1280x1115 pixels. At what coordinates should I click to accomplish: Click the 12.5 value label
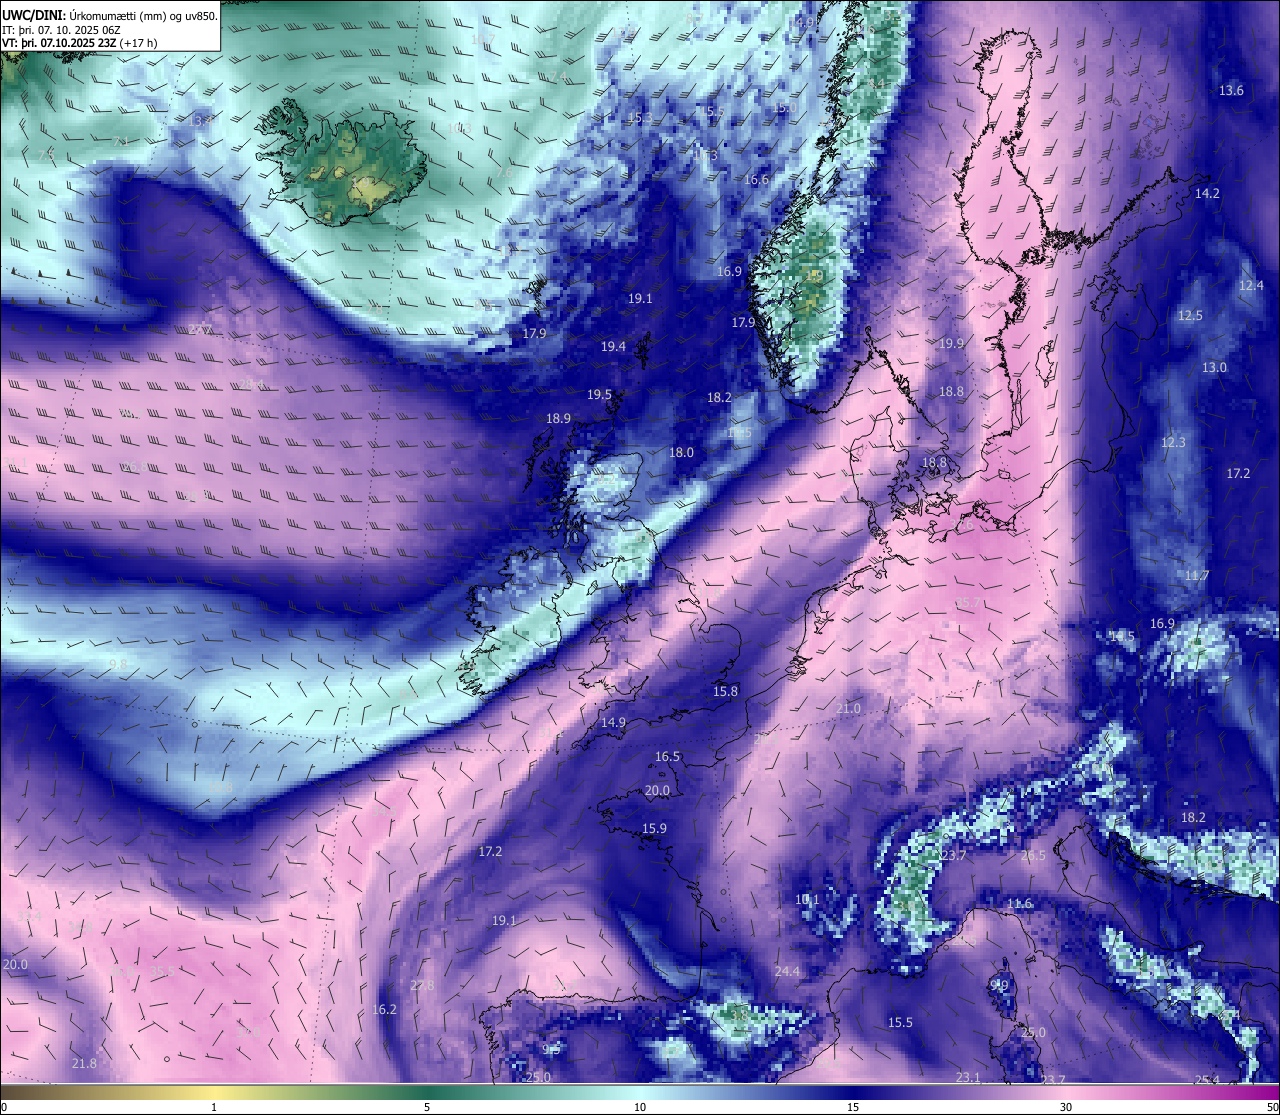click(1190, 316)
